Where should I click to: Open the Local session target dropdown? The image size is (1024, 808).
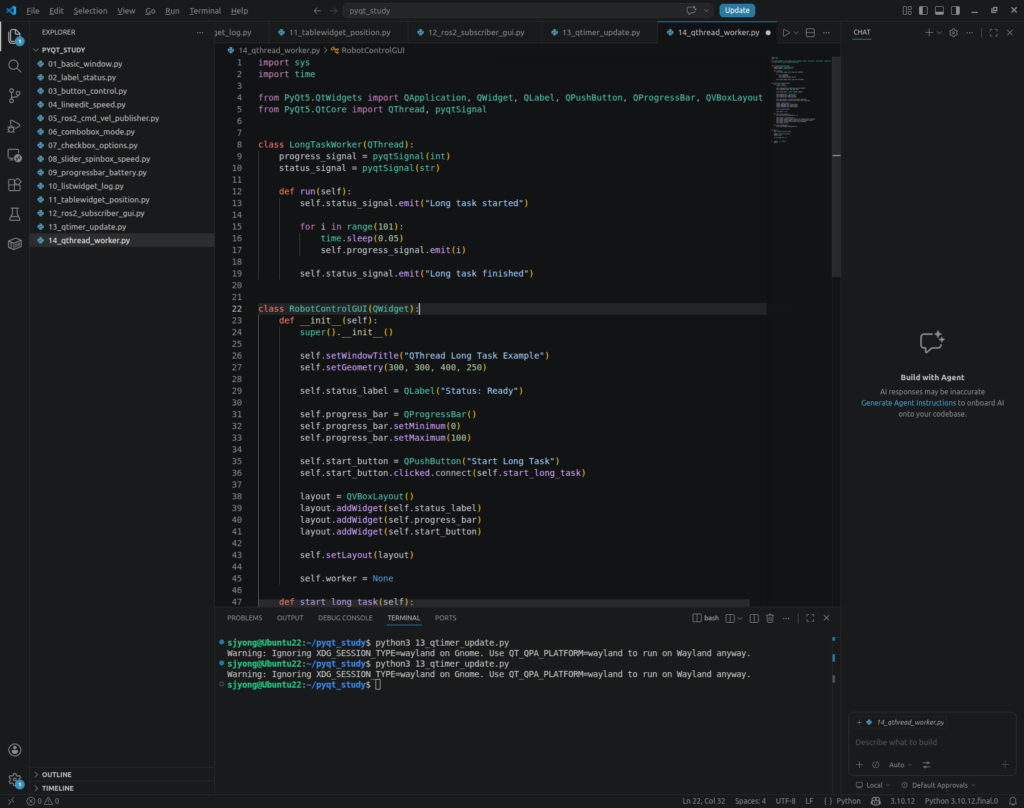873,785
